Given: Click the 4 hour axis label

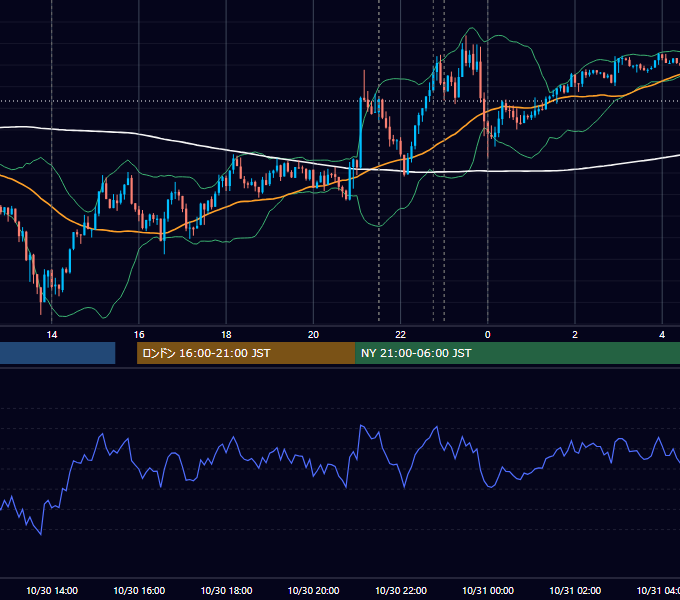Looking at the screenshot, I should click(662, 335).
